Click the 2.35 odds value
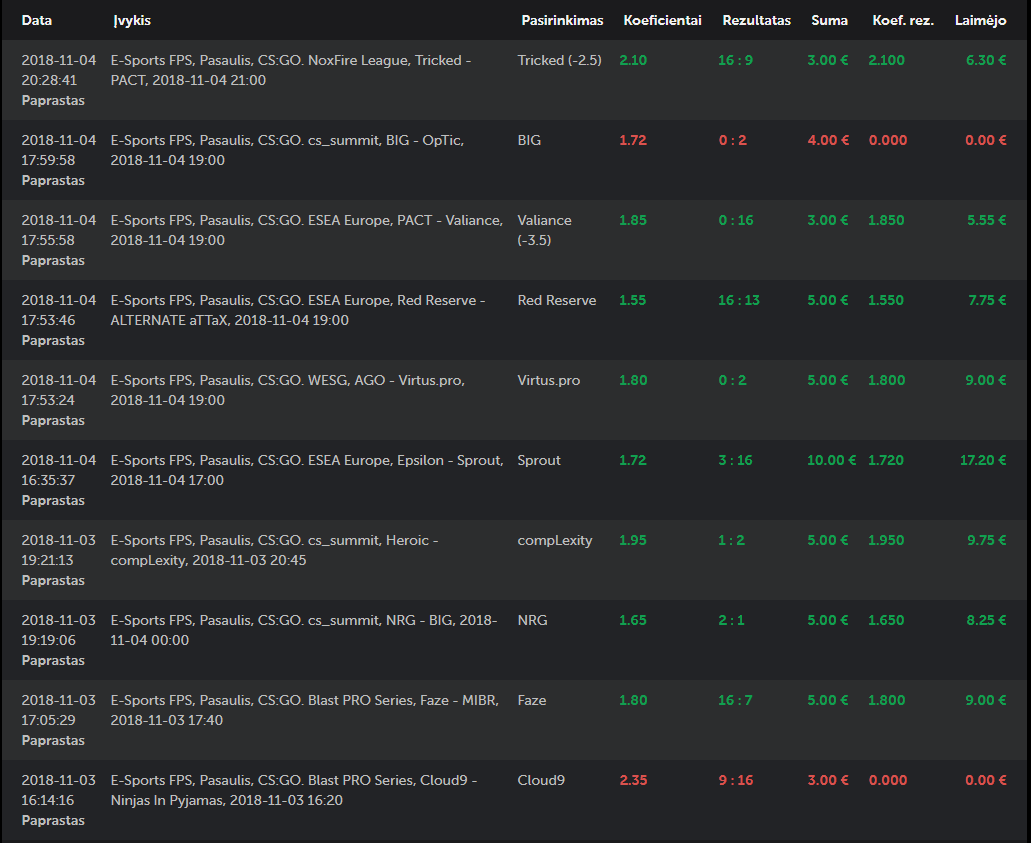The height and width of the screenshot is (843, 1031). [x=633, y=781]
